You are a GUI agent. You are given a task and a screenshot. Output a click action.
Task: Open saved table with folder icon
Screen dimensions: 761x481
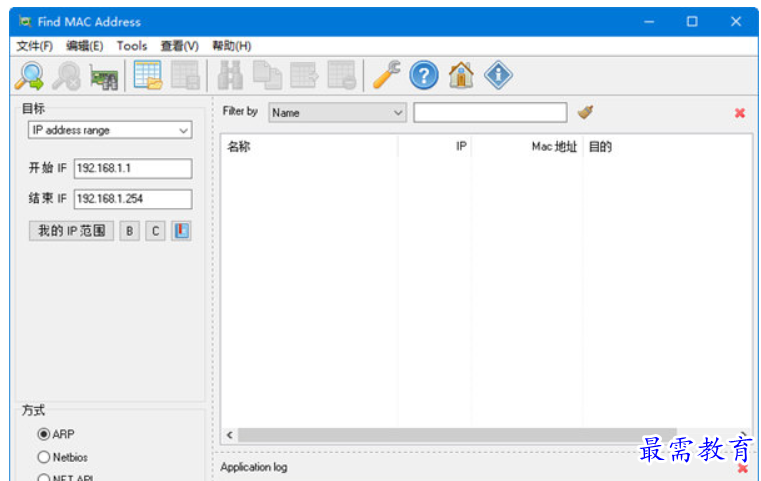148,75
